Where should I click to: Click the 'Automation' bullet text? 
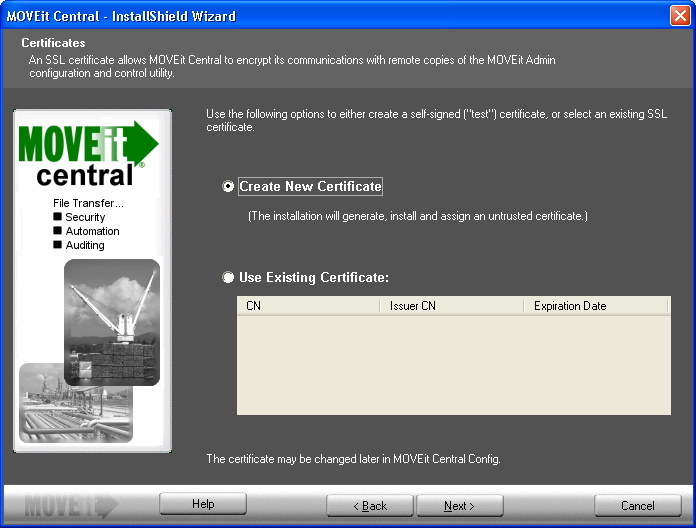[92, 231]
